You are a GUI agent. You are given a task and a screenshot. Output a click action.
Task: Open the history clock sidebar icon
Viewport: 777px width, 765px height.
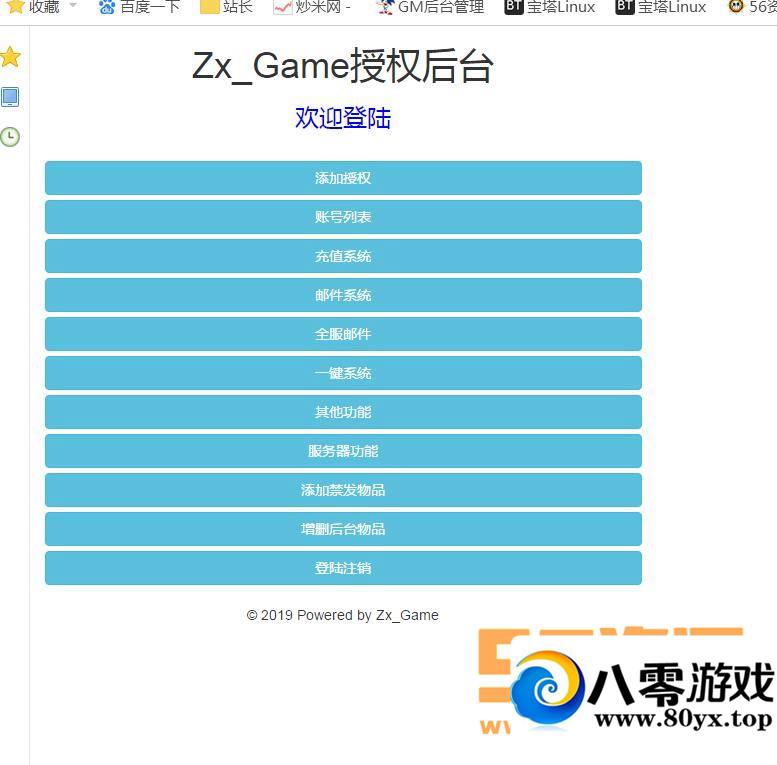tap(10, 137)
